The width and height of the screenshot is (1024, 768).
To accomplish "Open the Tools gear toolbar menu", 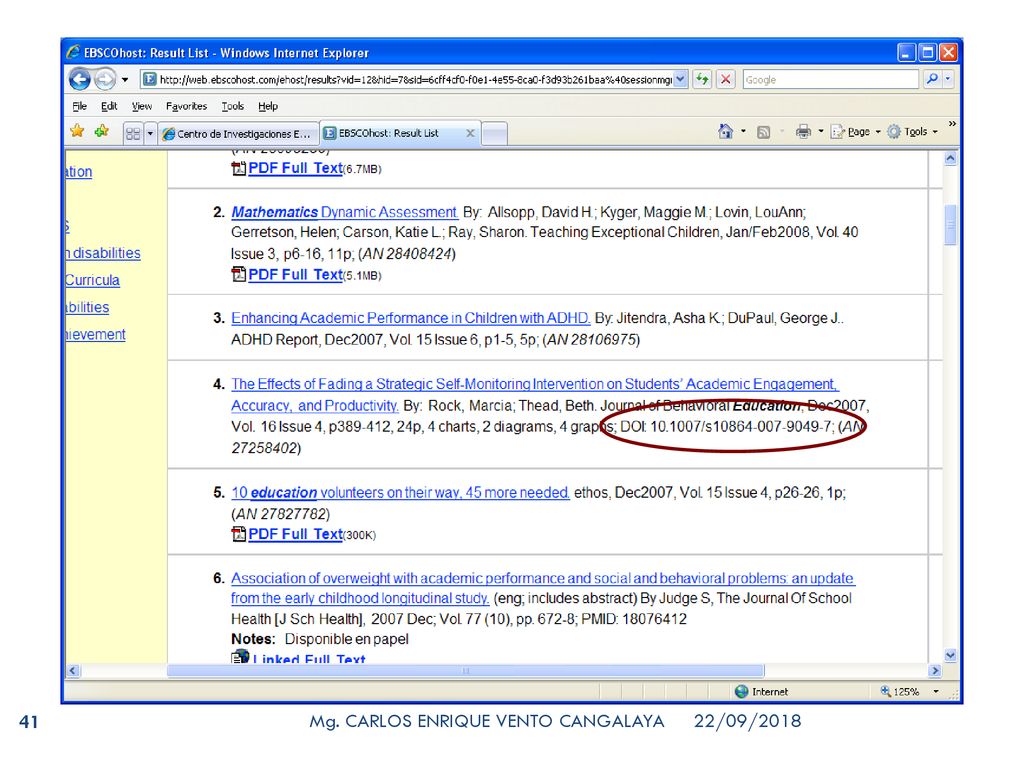I will 912,132.
